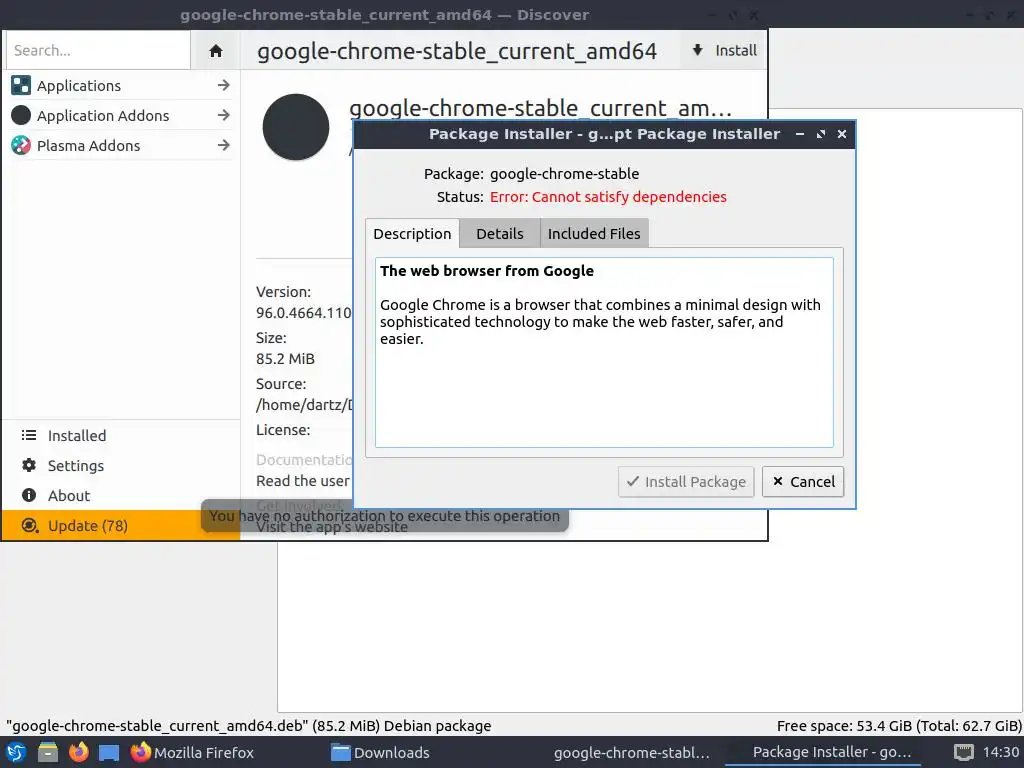This screenshot has height=768, width=1024.
Task: Click the Settings gear icon in Discover
Action: click(29, 465)
